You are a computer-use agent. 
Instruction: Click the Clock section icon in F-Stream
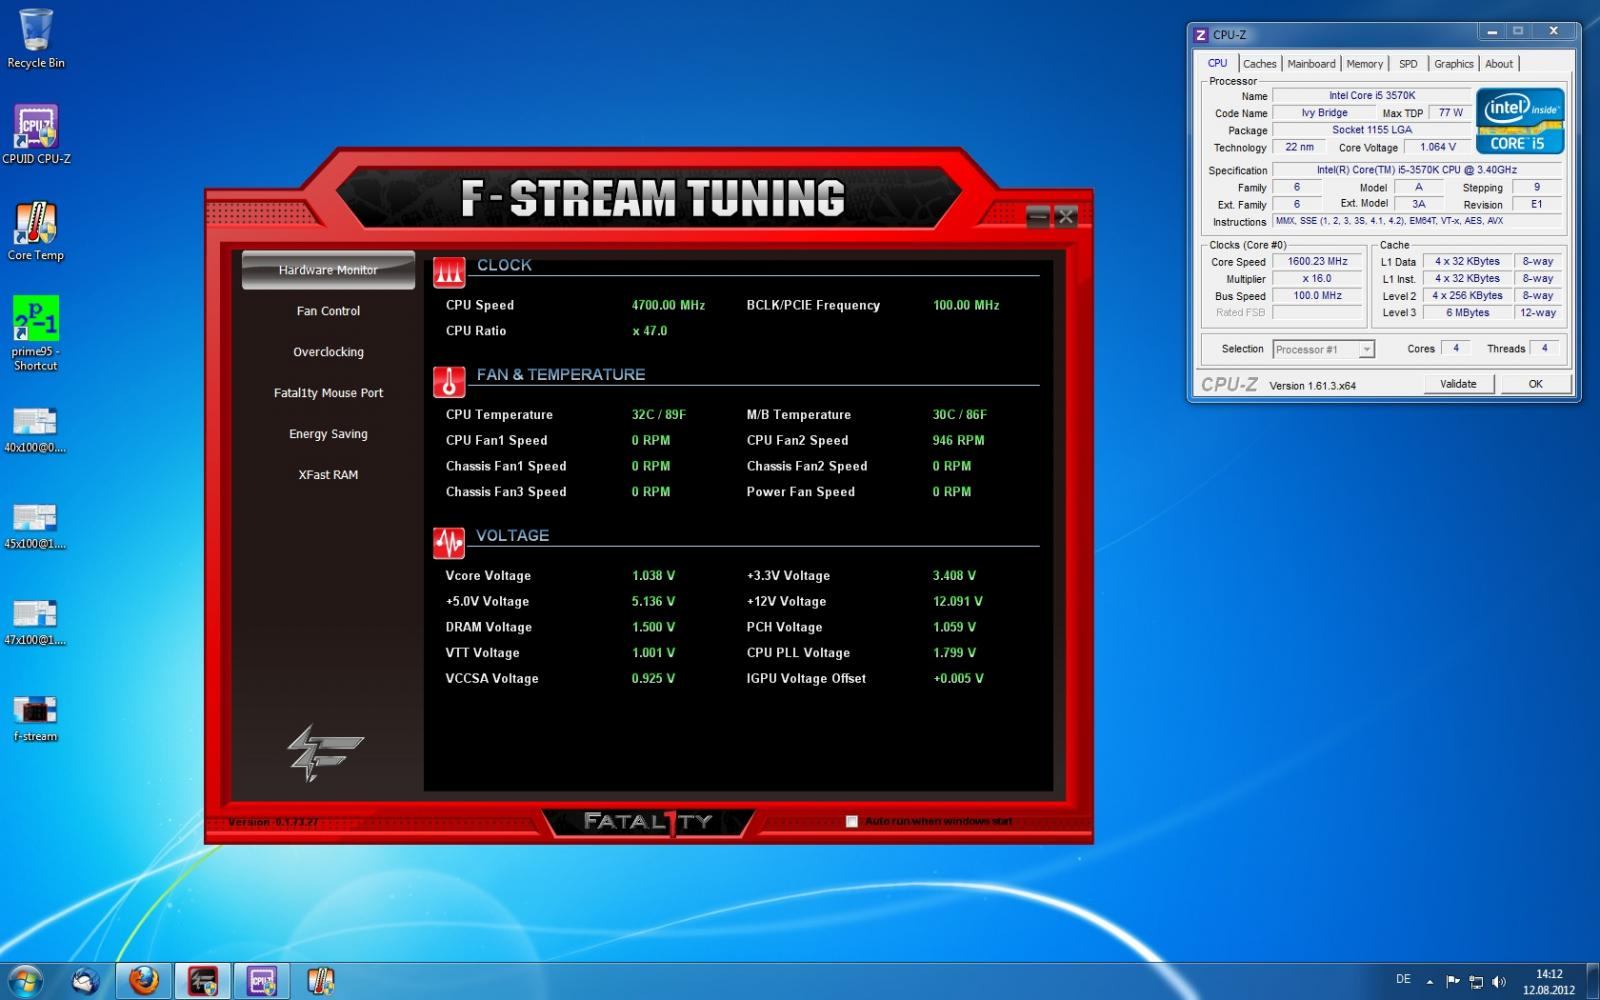pos(449,272)
